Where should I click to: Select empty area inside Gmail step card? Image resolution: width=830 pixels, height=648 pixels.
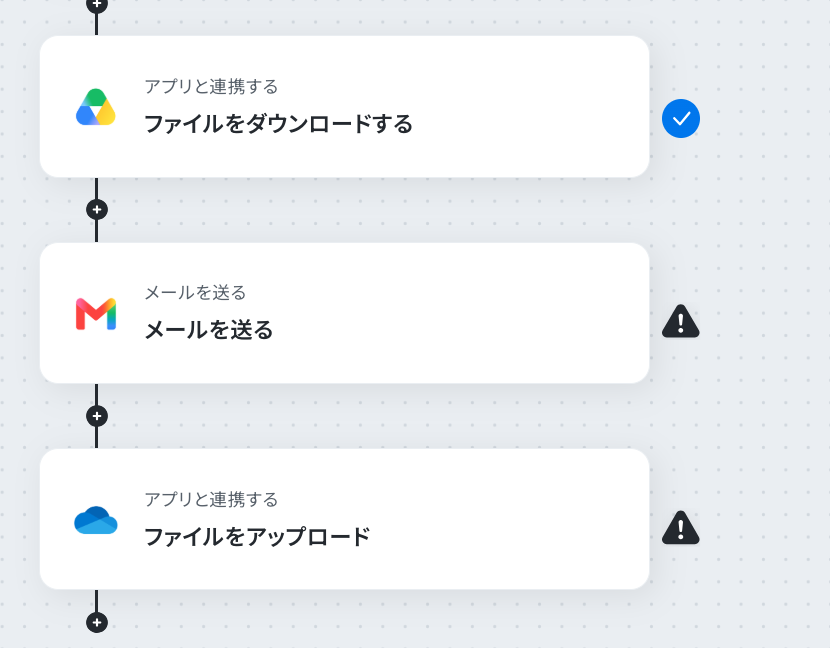(x=476, y=313)
